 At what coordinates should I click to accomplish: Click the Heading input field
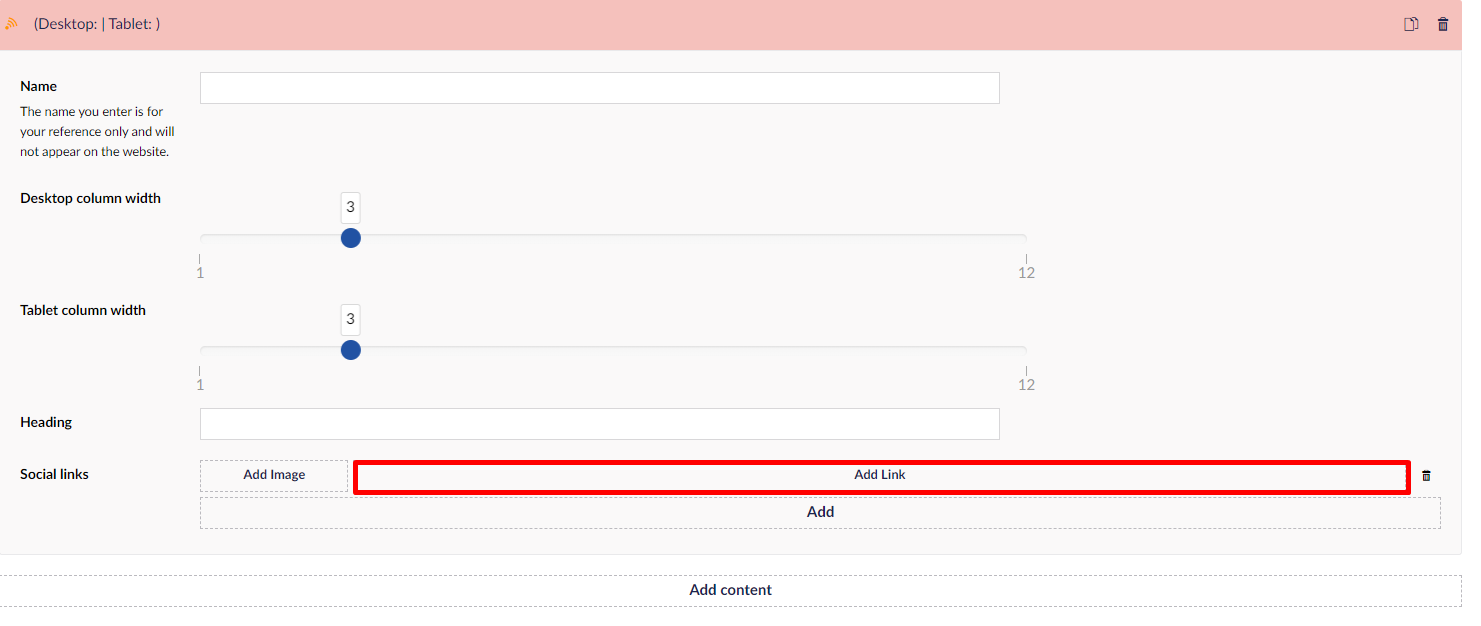pos(600,424)
